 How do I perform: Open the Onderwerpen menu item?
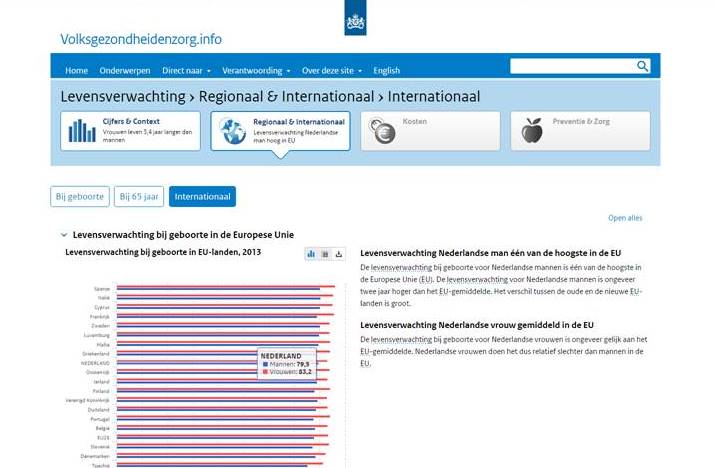pos(125,71)
